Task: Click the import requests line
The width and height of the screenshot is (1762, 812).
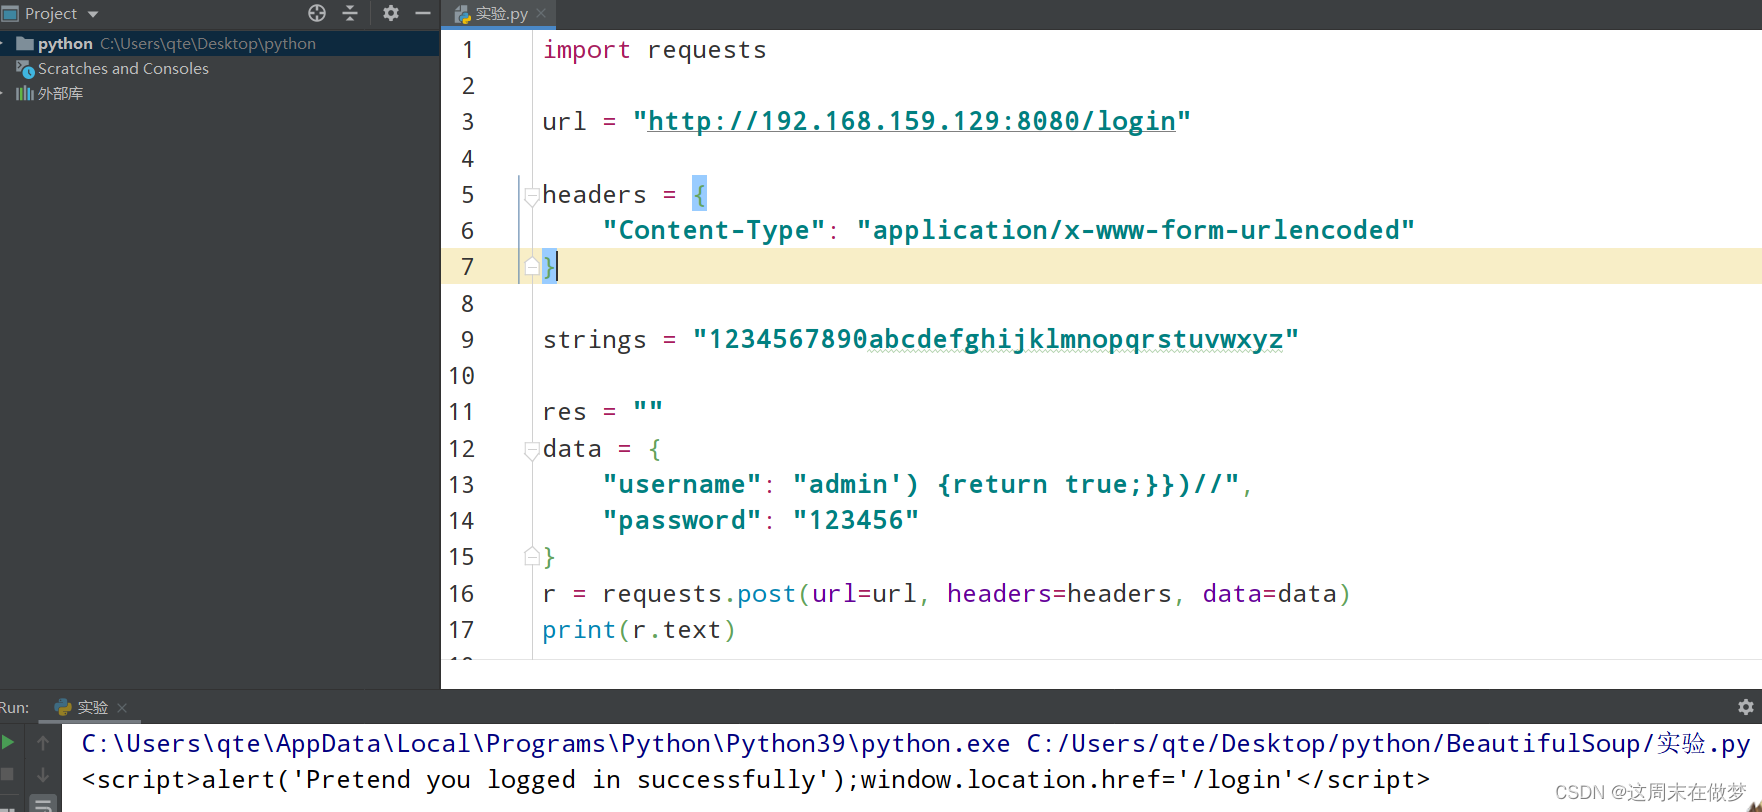Action: tap(654, 50)
